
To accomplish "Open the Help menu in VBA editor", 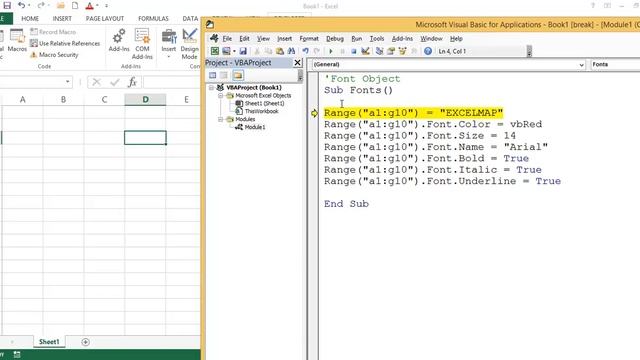I will tap(456, 39).
